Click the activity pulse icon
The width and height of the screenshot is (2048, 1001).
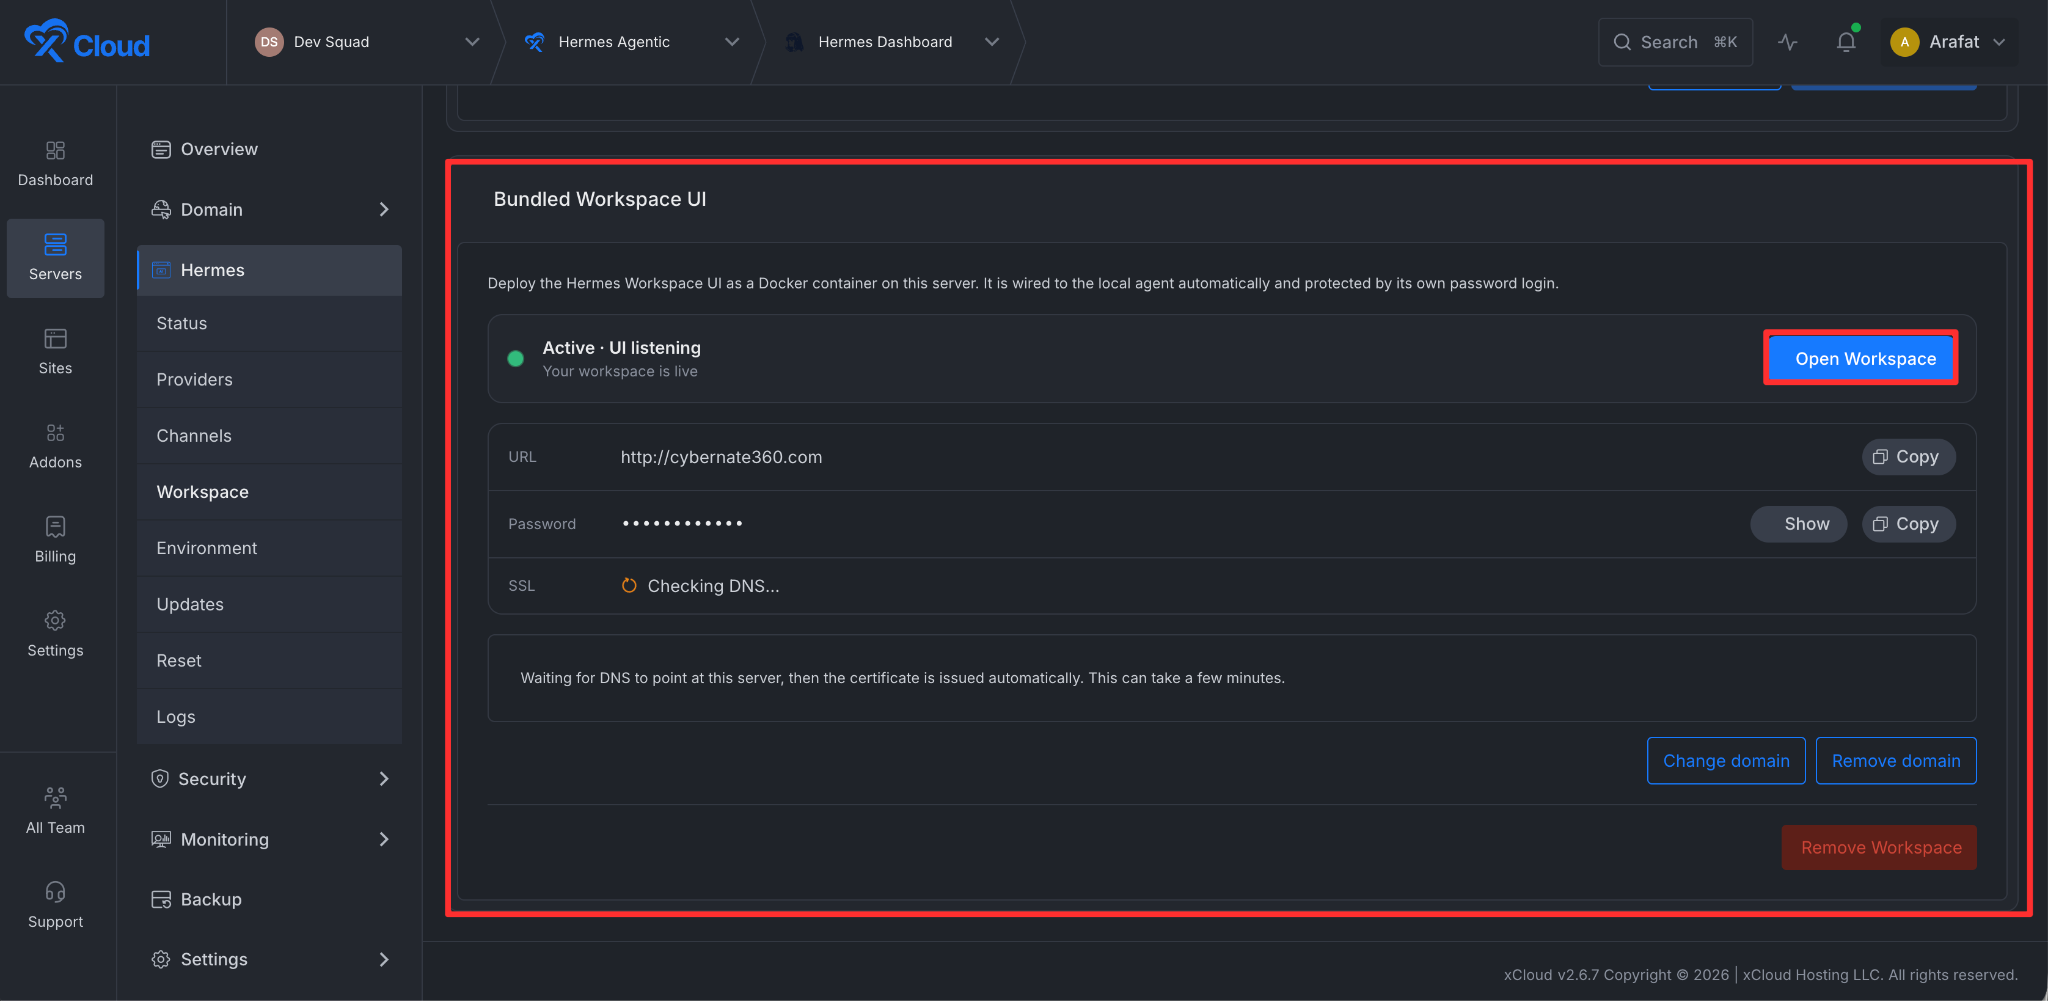[1788, 42]
